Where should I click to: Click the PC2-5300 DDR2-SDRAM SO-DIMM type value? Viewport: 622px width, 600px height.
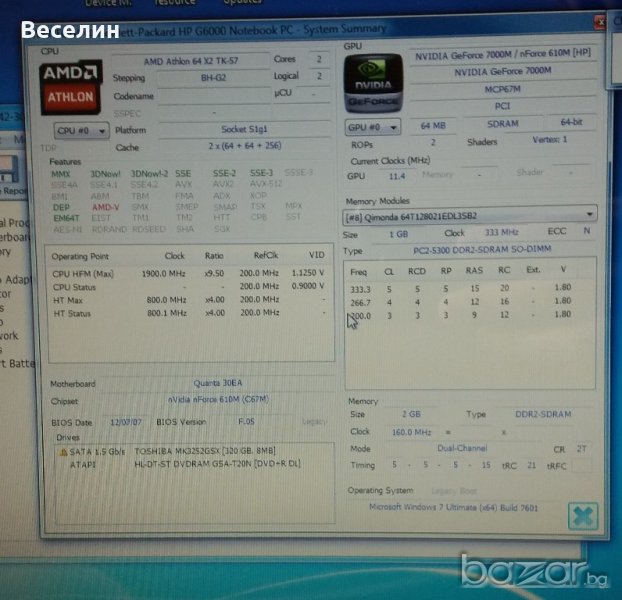coord(482,249)
